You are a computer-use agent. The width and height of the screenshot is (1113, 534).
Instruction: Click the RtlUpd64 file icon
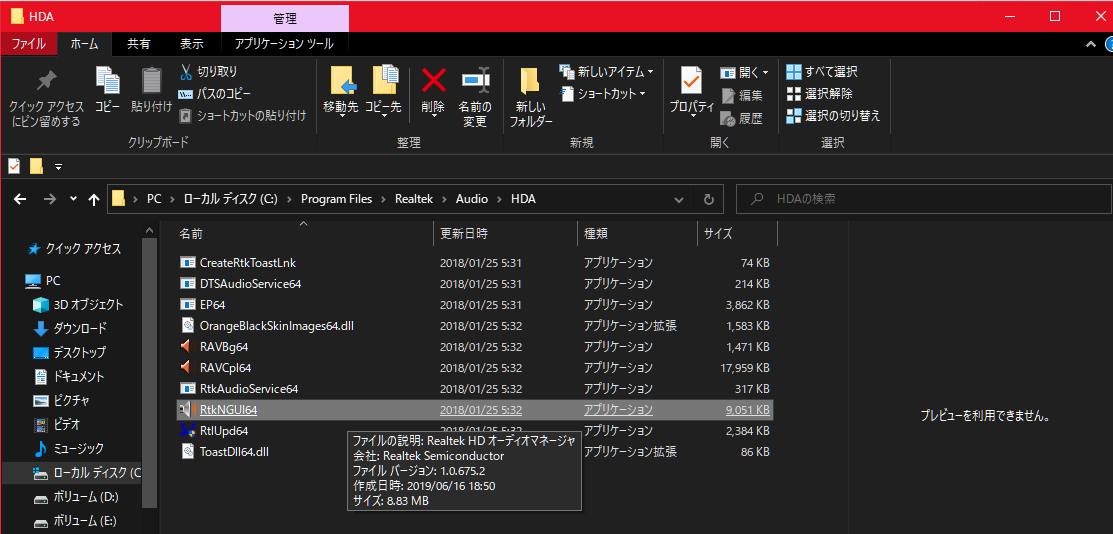click(187, 430)
